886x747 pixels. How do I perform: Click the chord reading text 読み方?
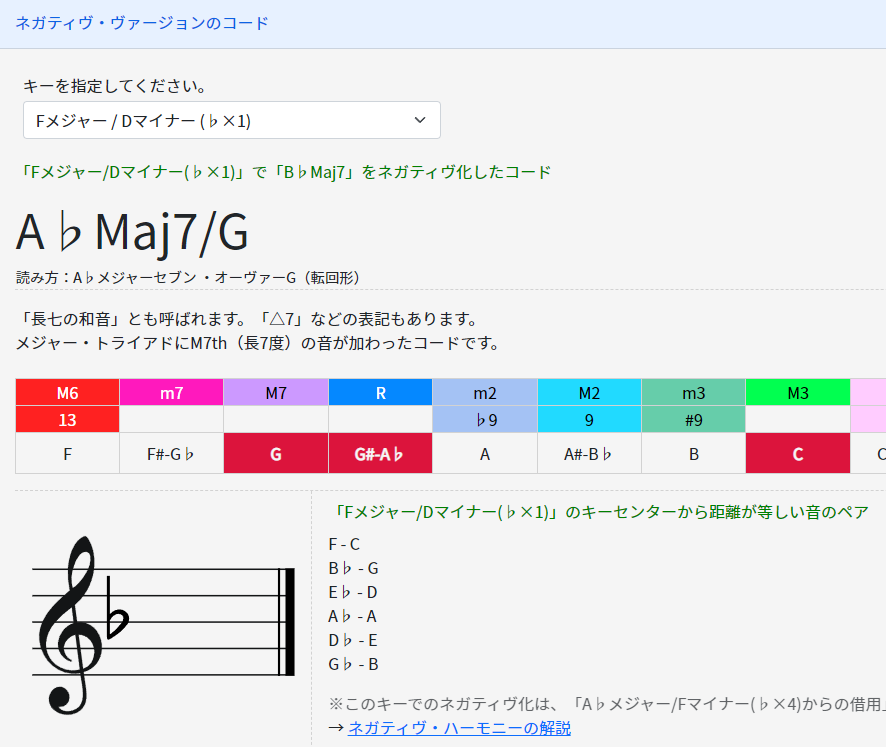(188, 277)
